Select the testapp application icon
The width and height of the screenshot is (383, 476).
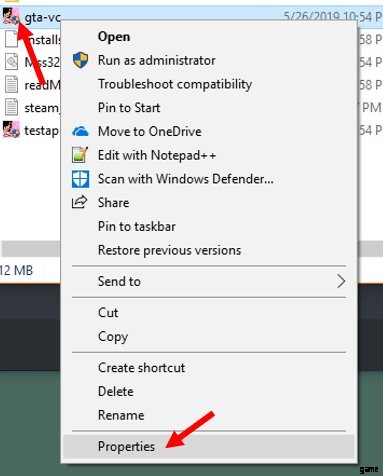pos(11,130)
